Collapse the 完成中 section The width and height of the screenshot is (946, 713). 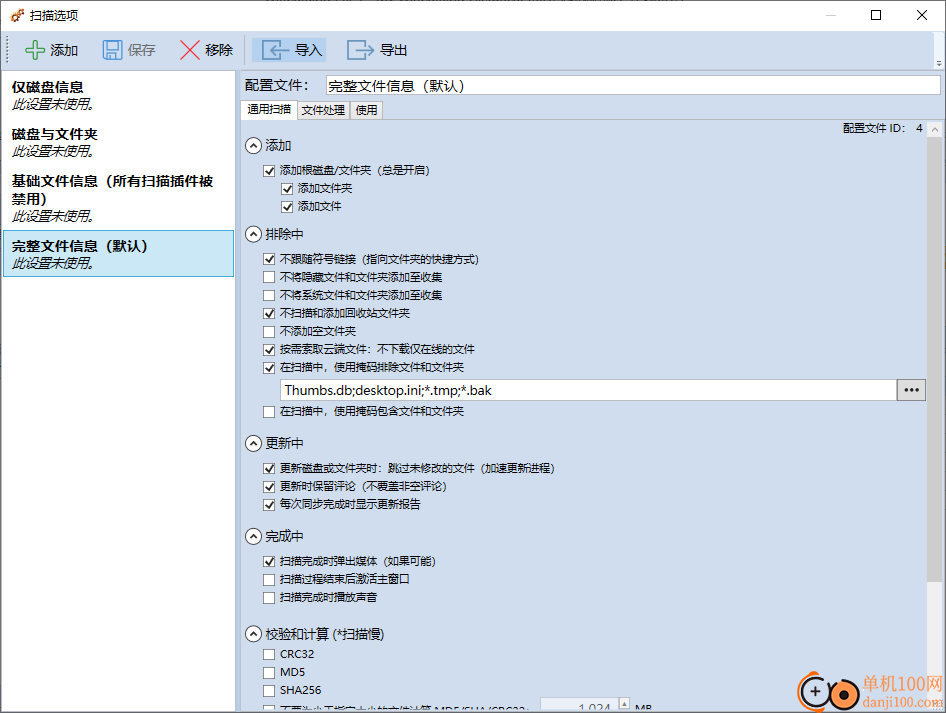253,536
